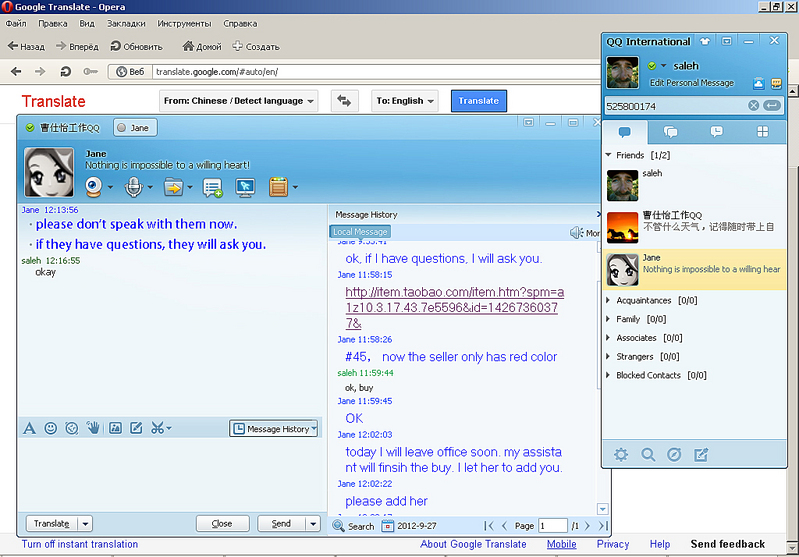The image size is (799, 557).
Task: Open the Инструменты menu in Opera
Action: 184,23
